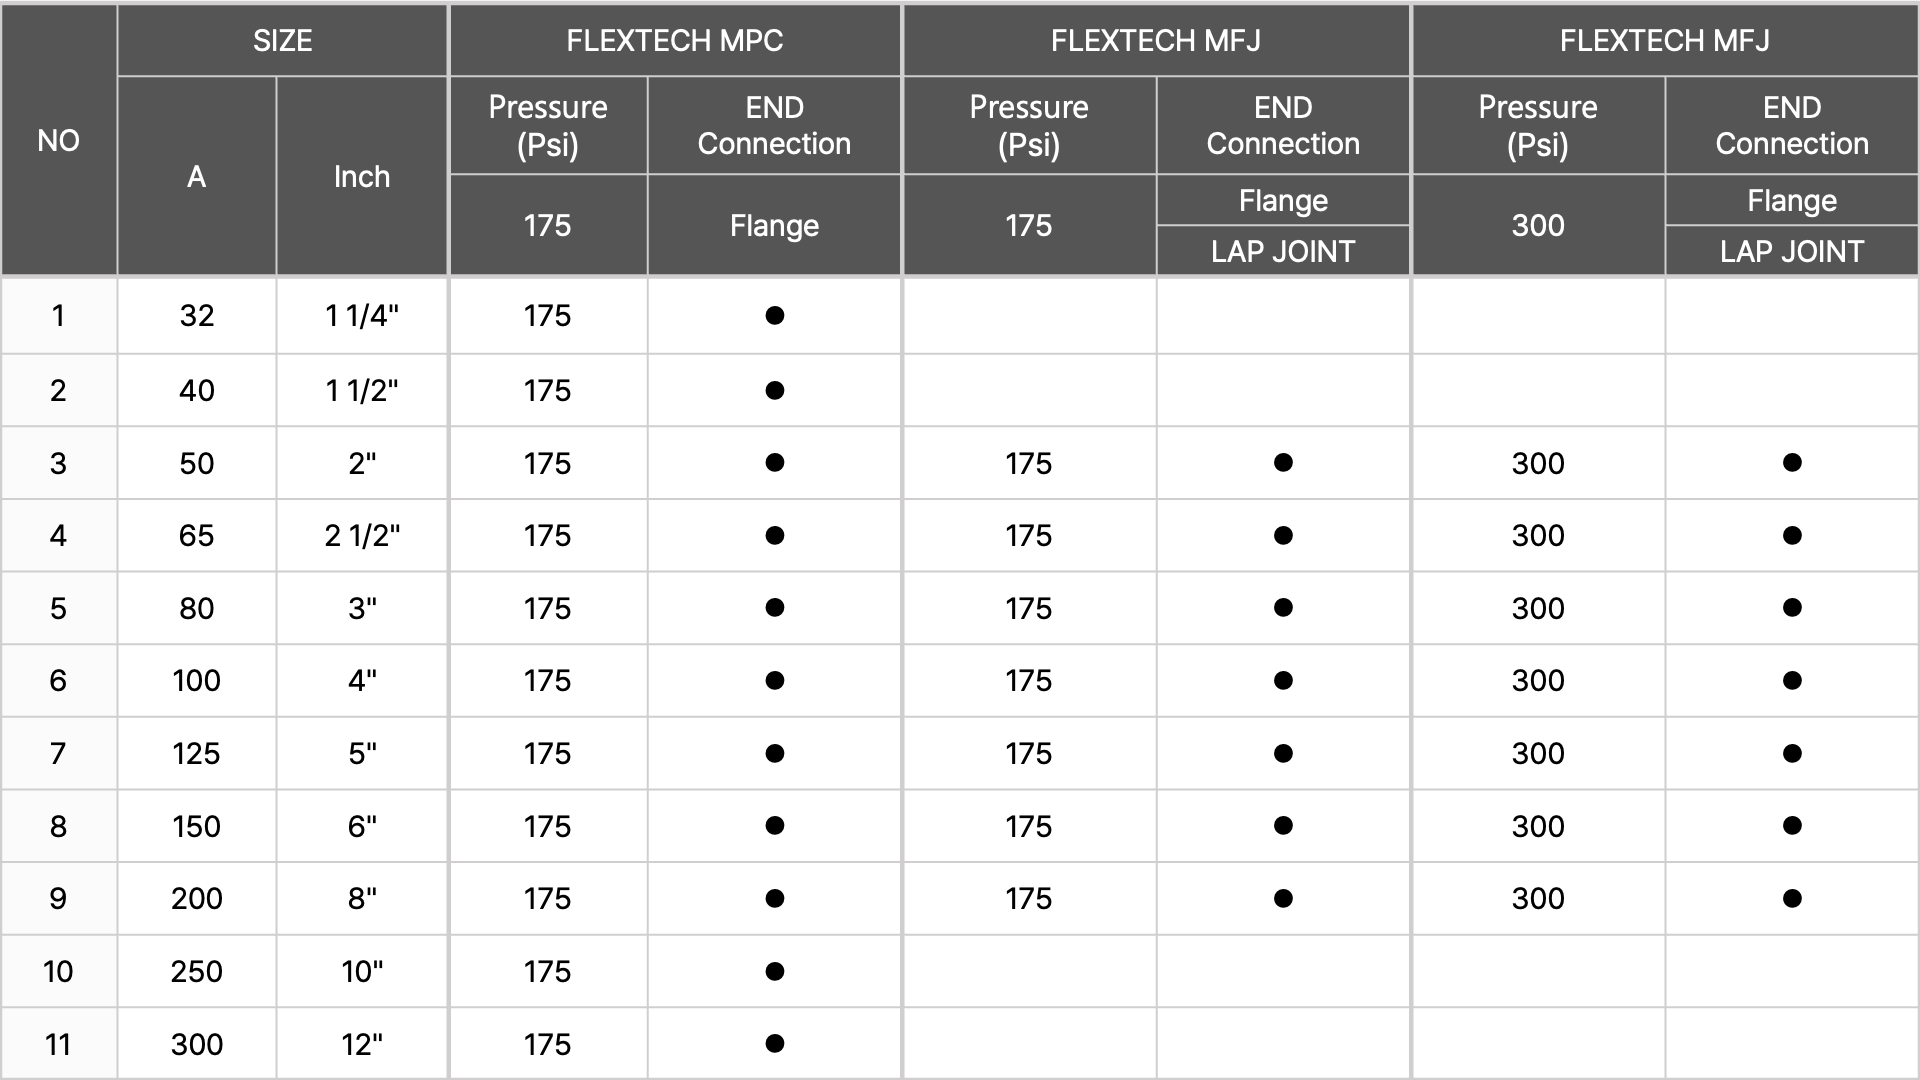Select the 125 value in column A
Screen dimensions: 1920x1080
[x=196, y=753]
